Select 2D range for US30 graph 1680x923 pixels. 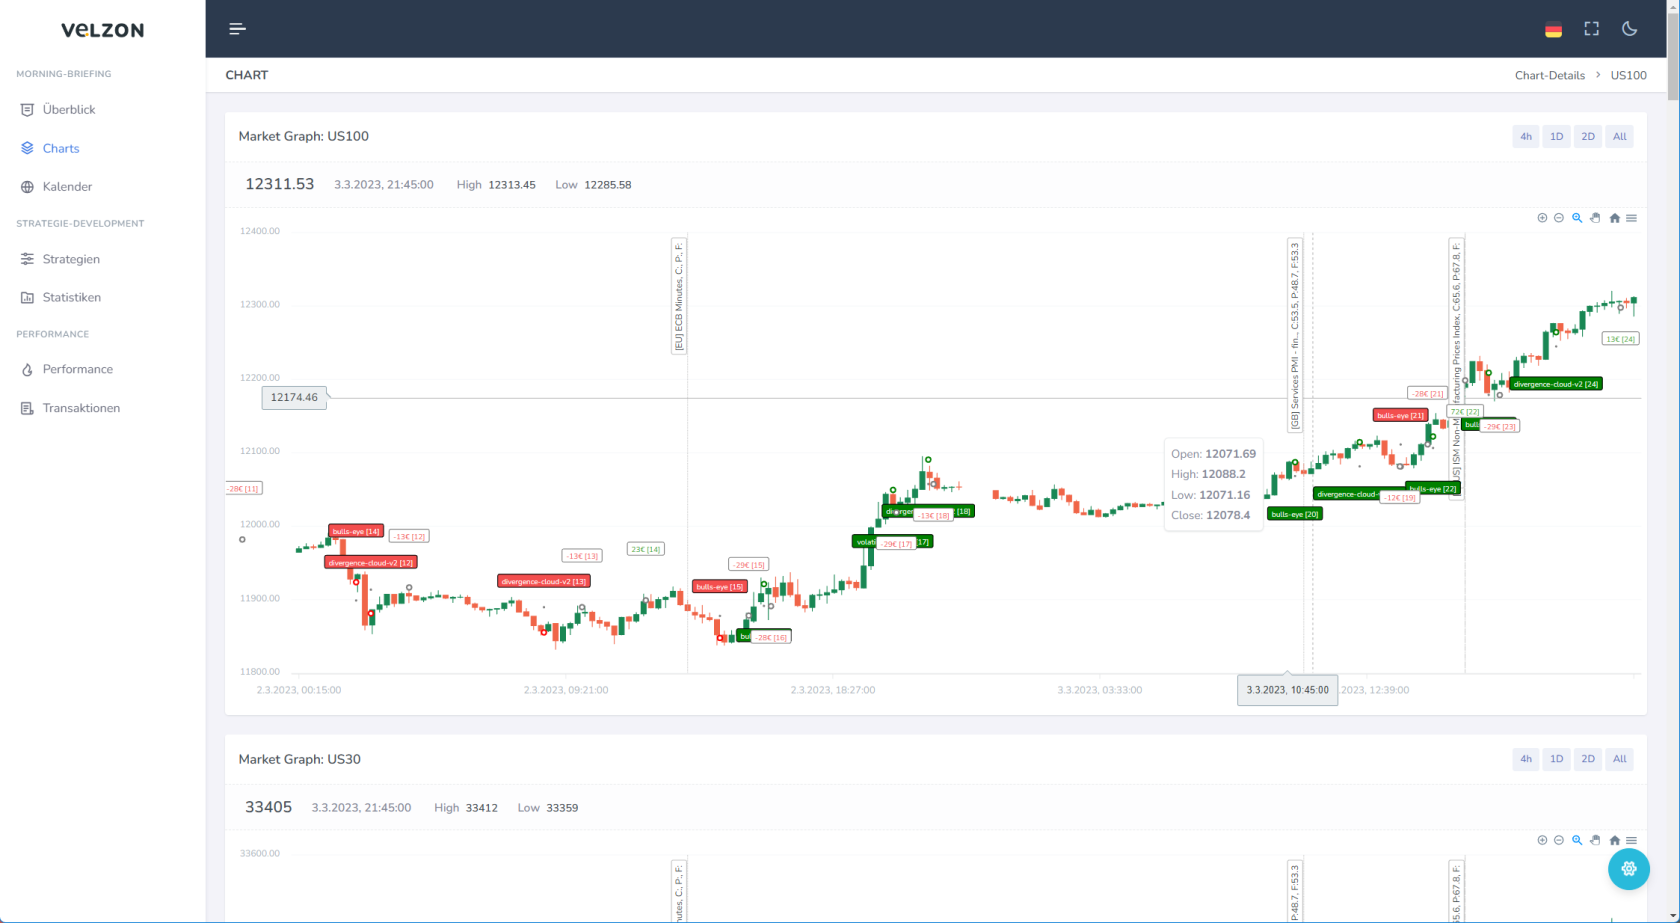point(1587,759)
